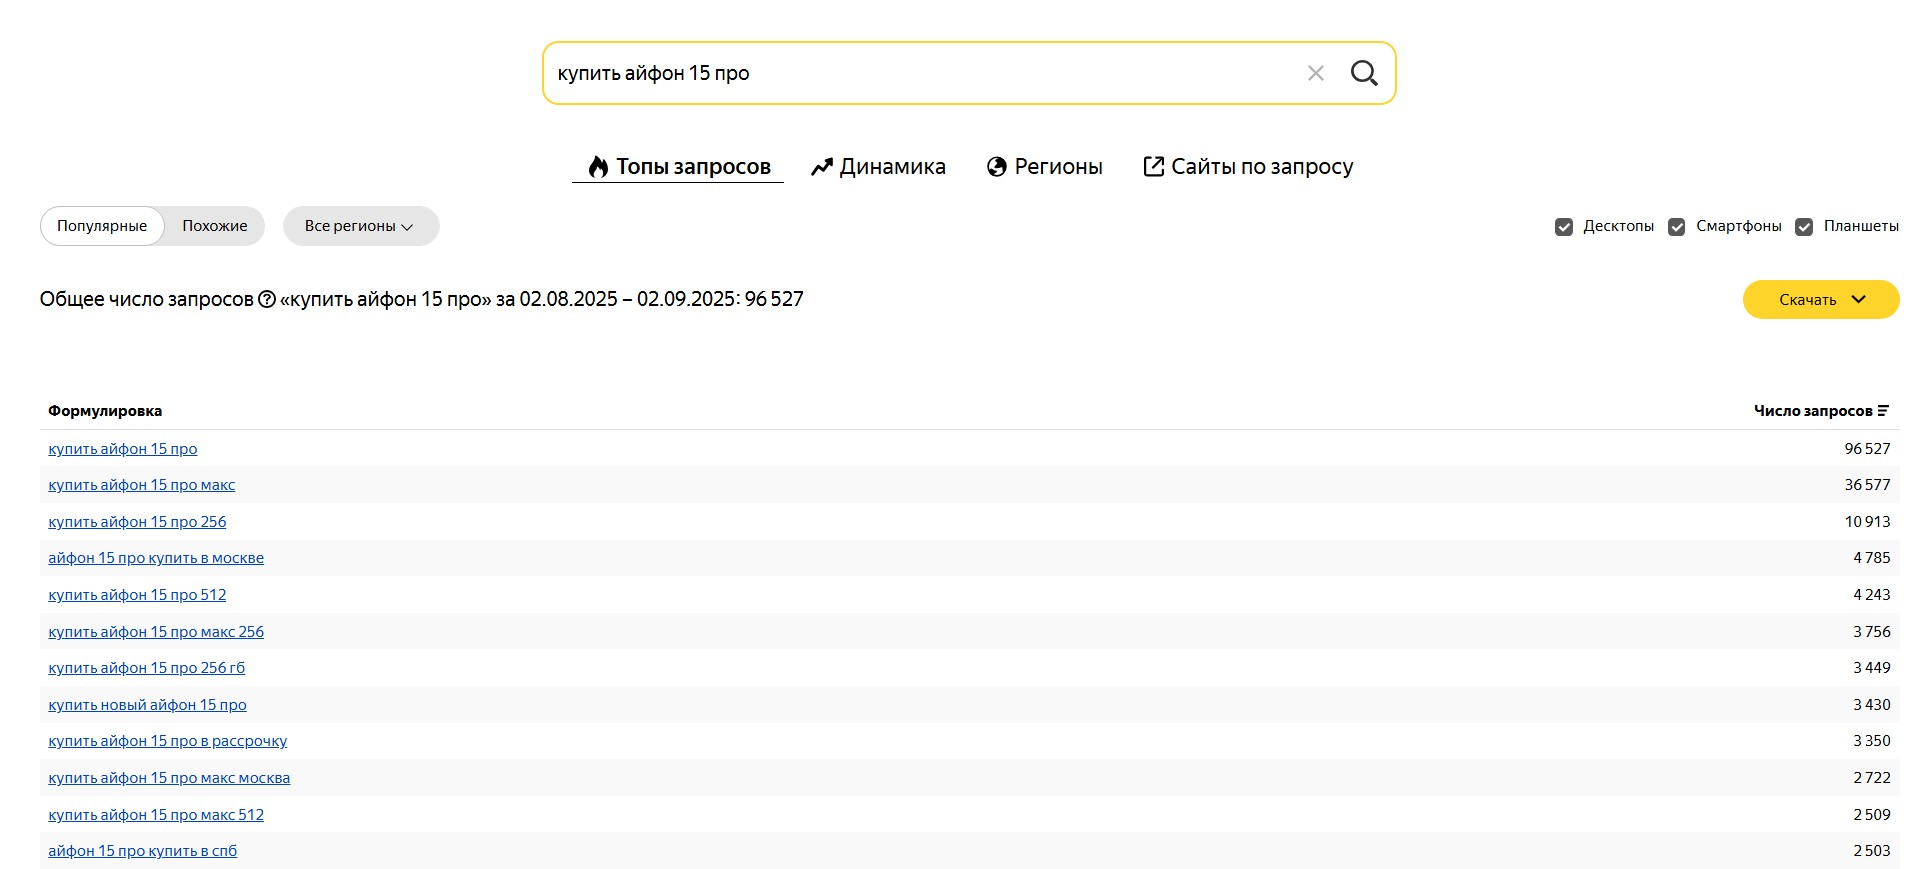Click the request count 3 430
Image resolution: width=1917 pixels, height=869 pixels.
[1871, 705]
